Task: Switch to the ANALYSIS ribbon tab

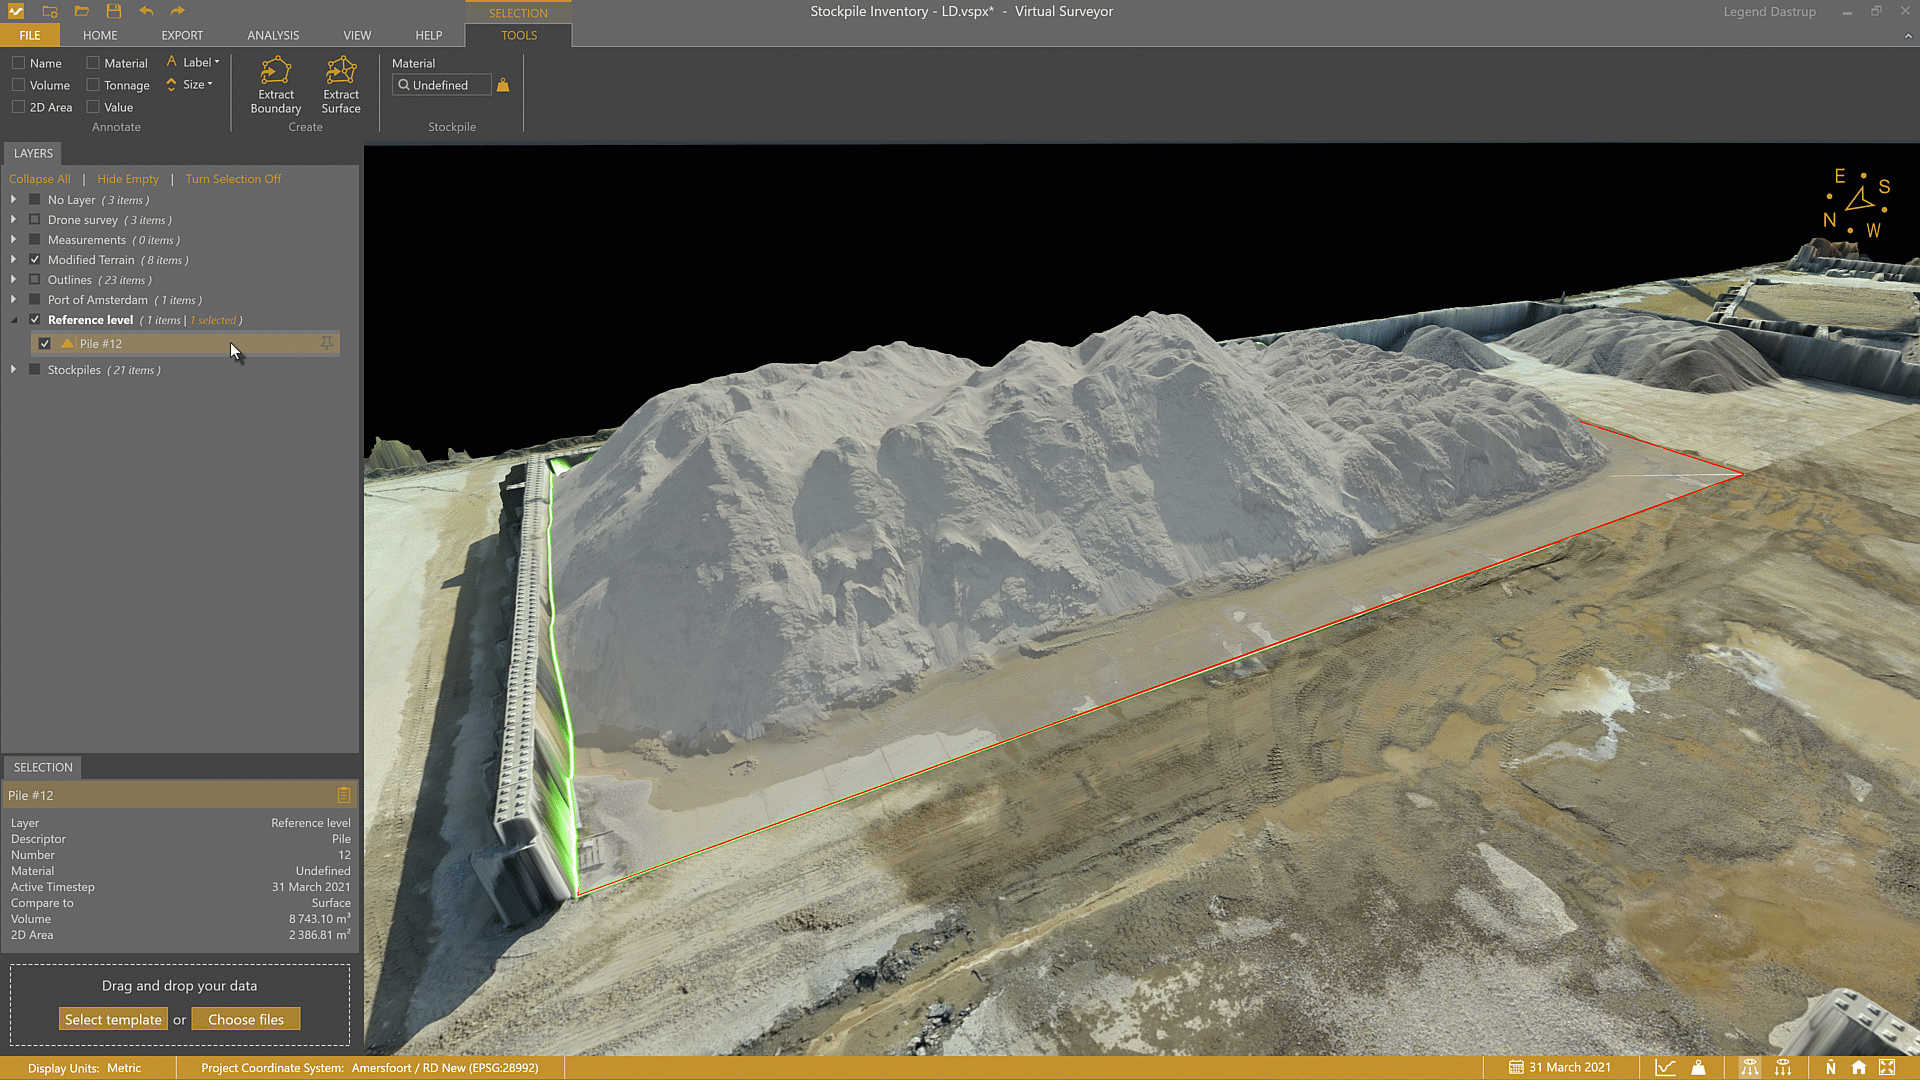Action: click(x=273, y=35)
